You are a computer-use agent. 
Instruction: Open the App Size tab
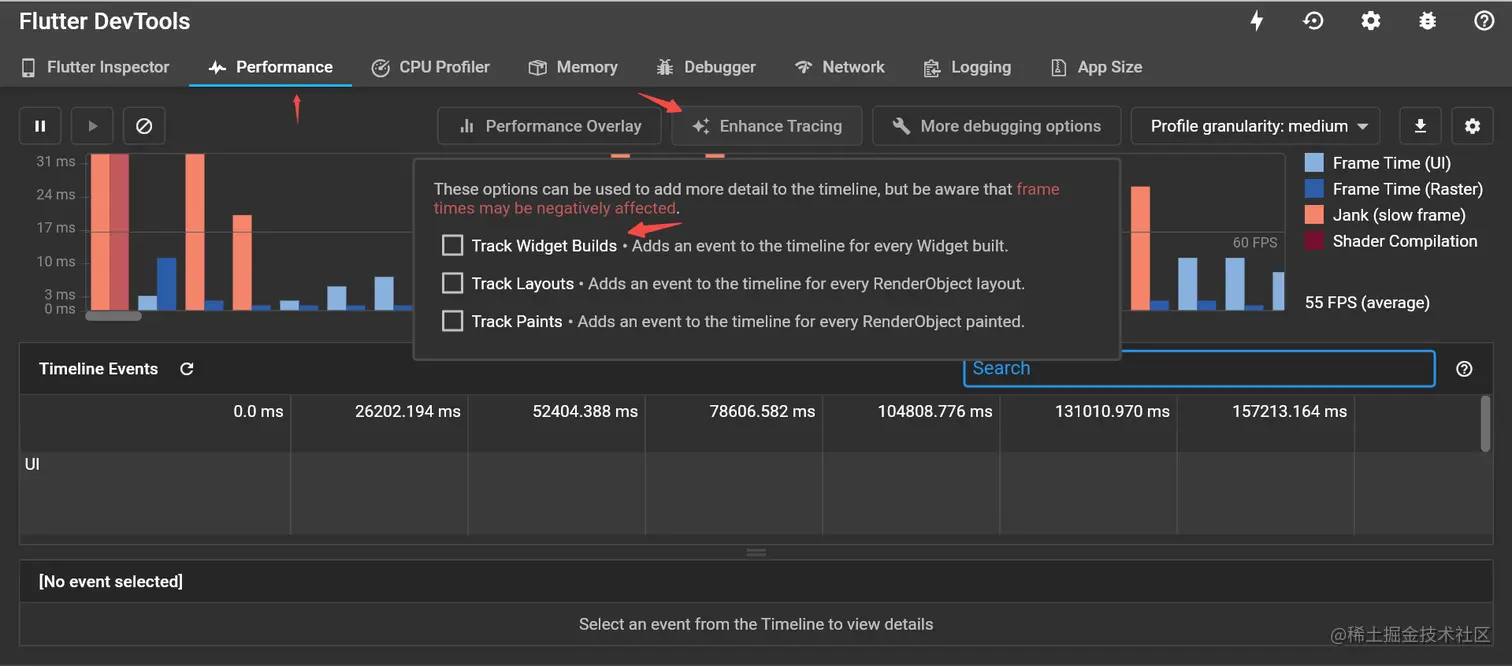pyautogui.click(x=1096, y=67)
